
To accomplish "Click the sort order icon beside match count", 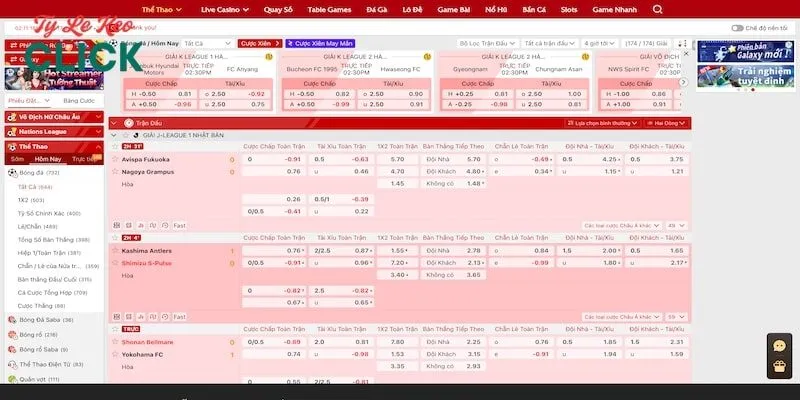I will 681,44.
